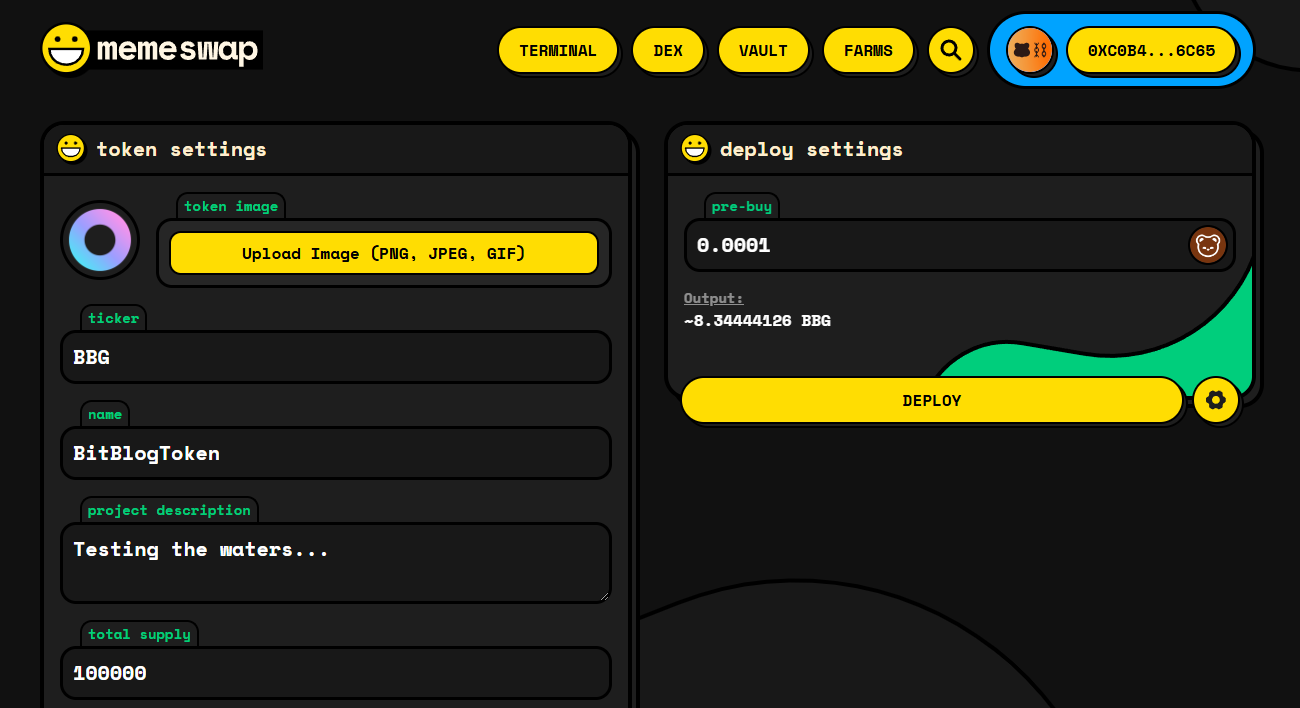
Task: Click into the project description textarea
Action: point(335,563)
